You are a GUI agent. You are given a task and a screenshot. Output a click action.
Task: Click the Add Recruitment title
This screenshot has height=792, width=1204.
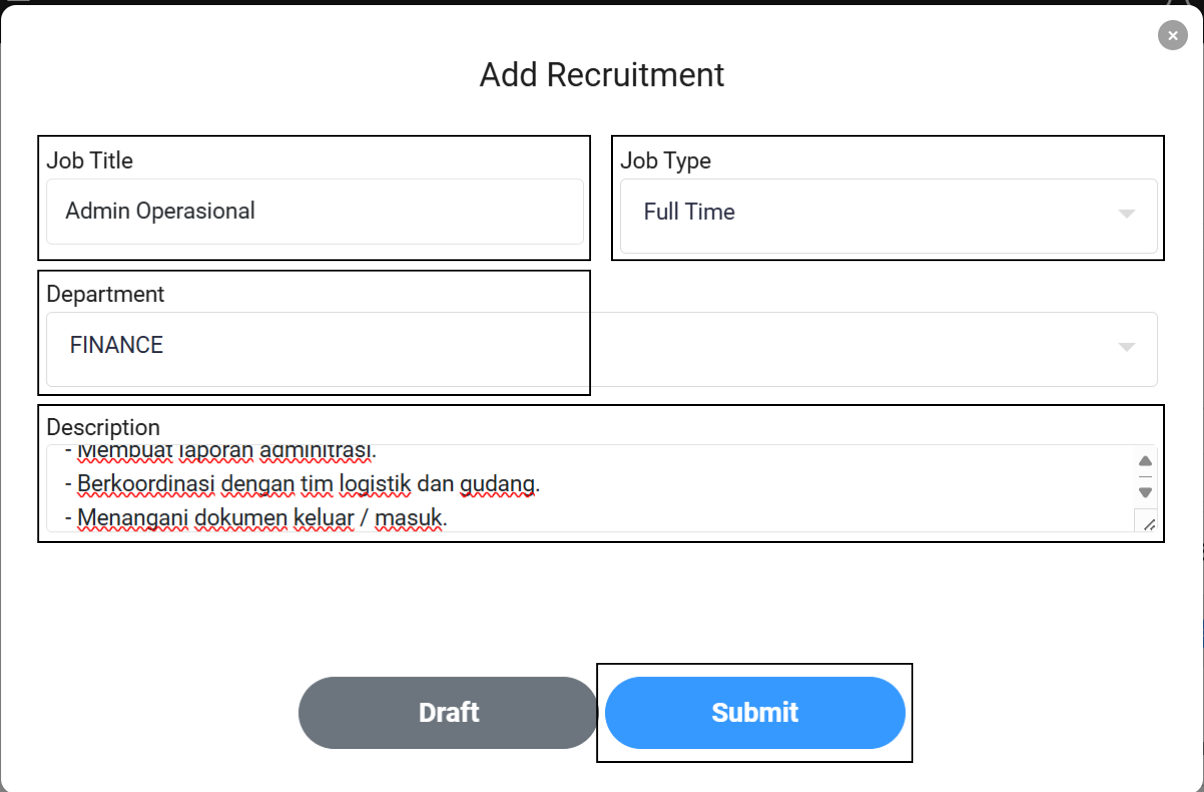click(x=601, y=75)
